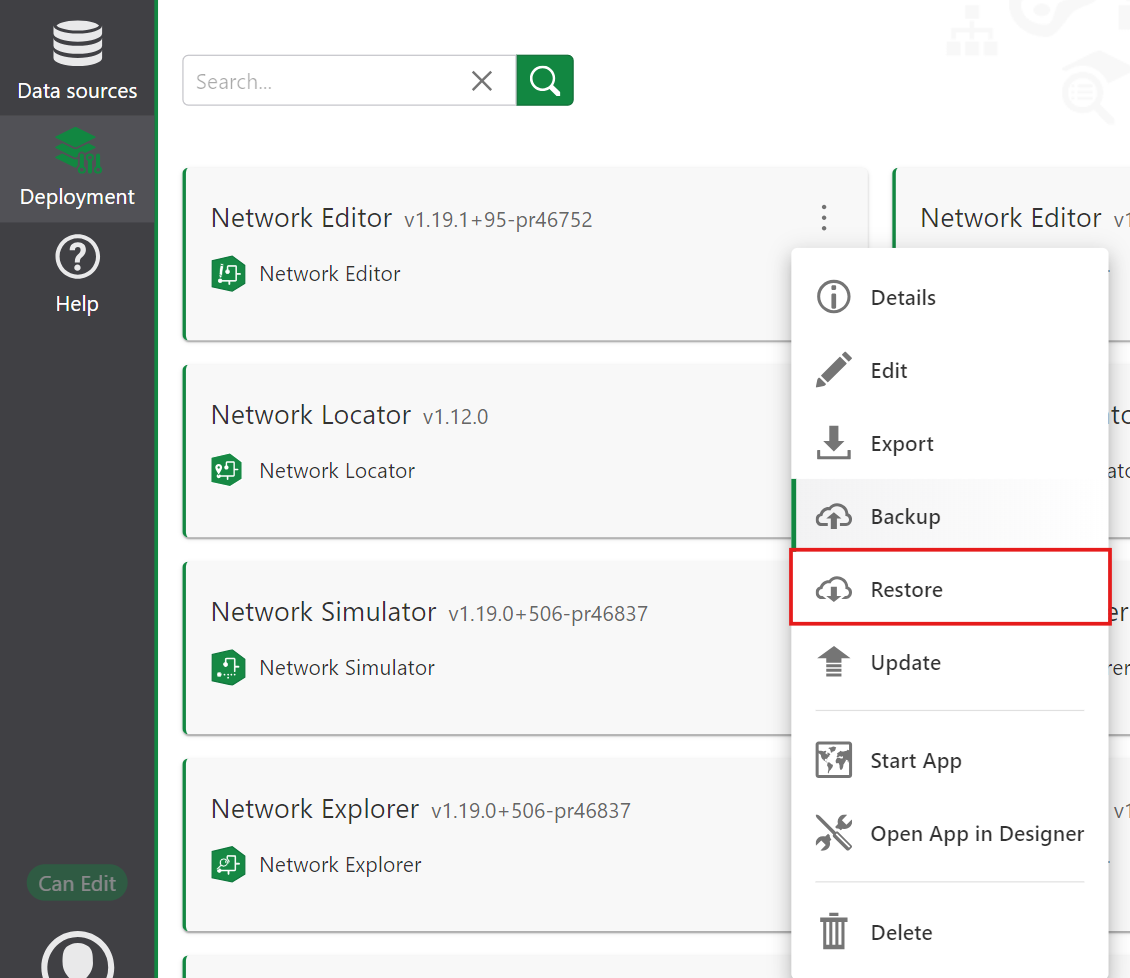Click the Delete trash can icon
This screenshot has width=1130, height=978.
pyautogui.click(x=834, y=931)
